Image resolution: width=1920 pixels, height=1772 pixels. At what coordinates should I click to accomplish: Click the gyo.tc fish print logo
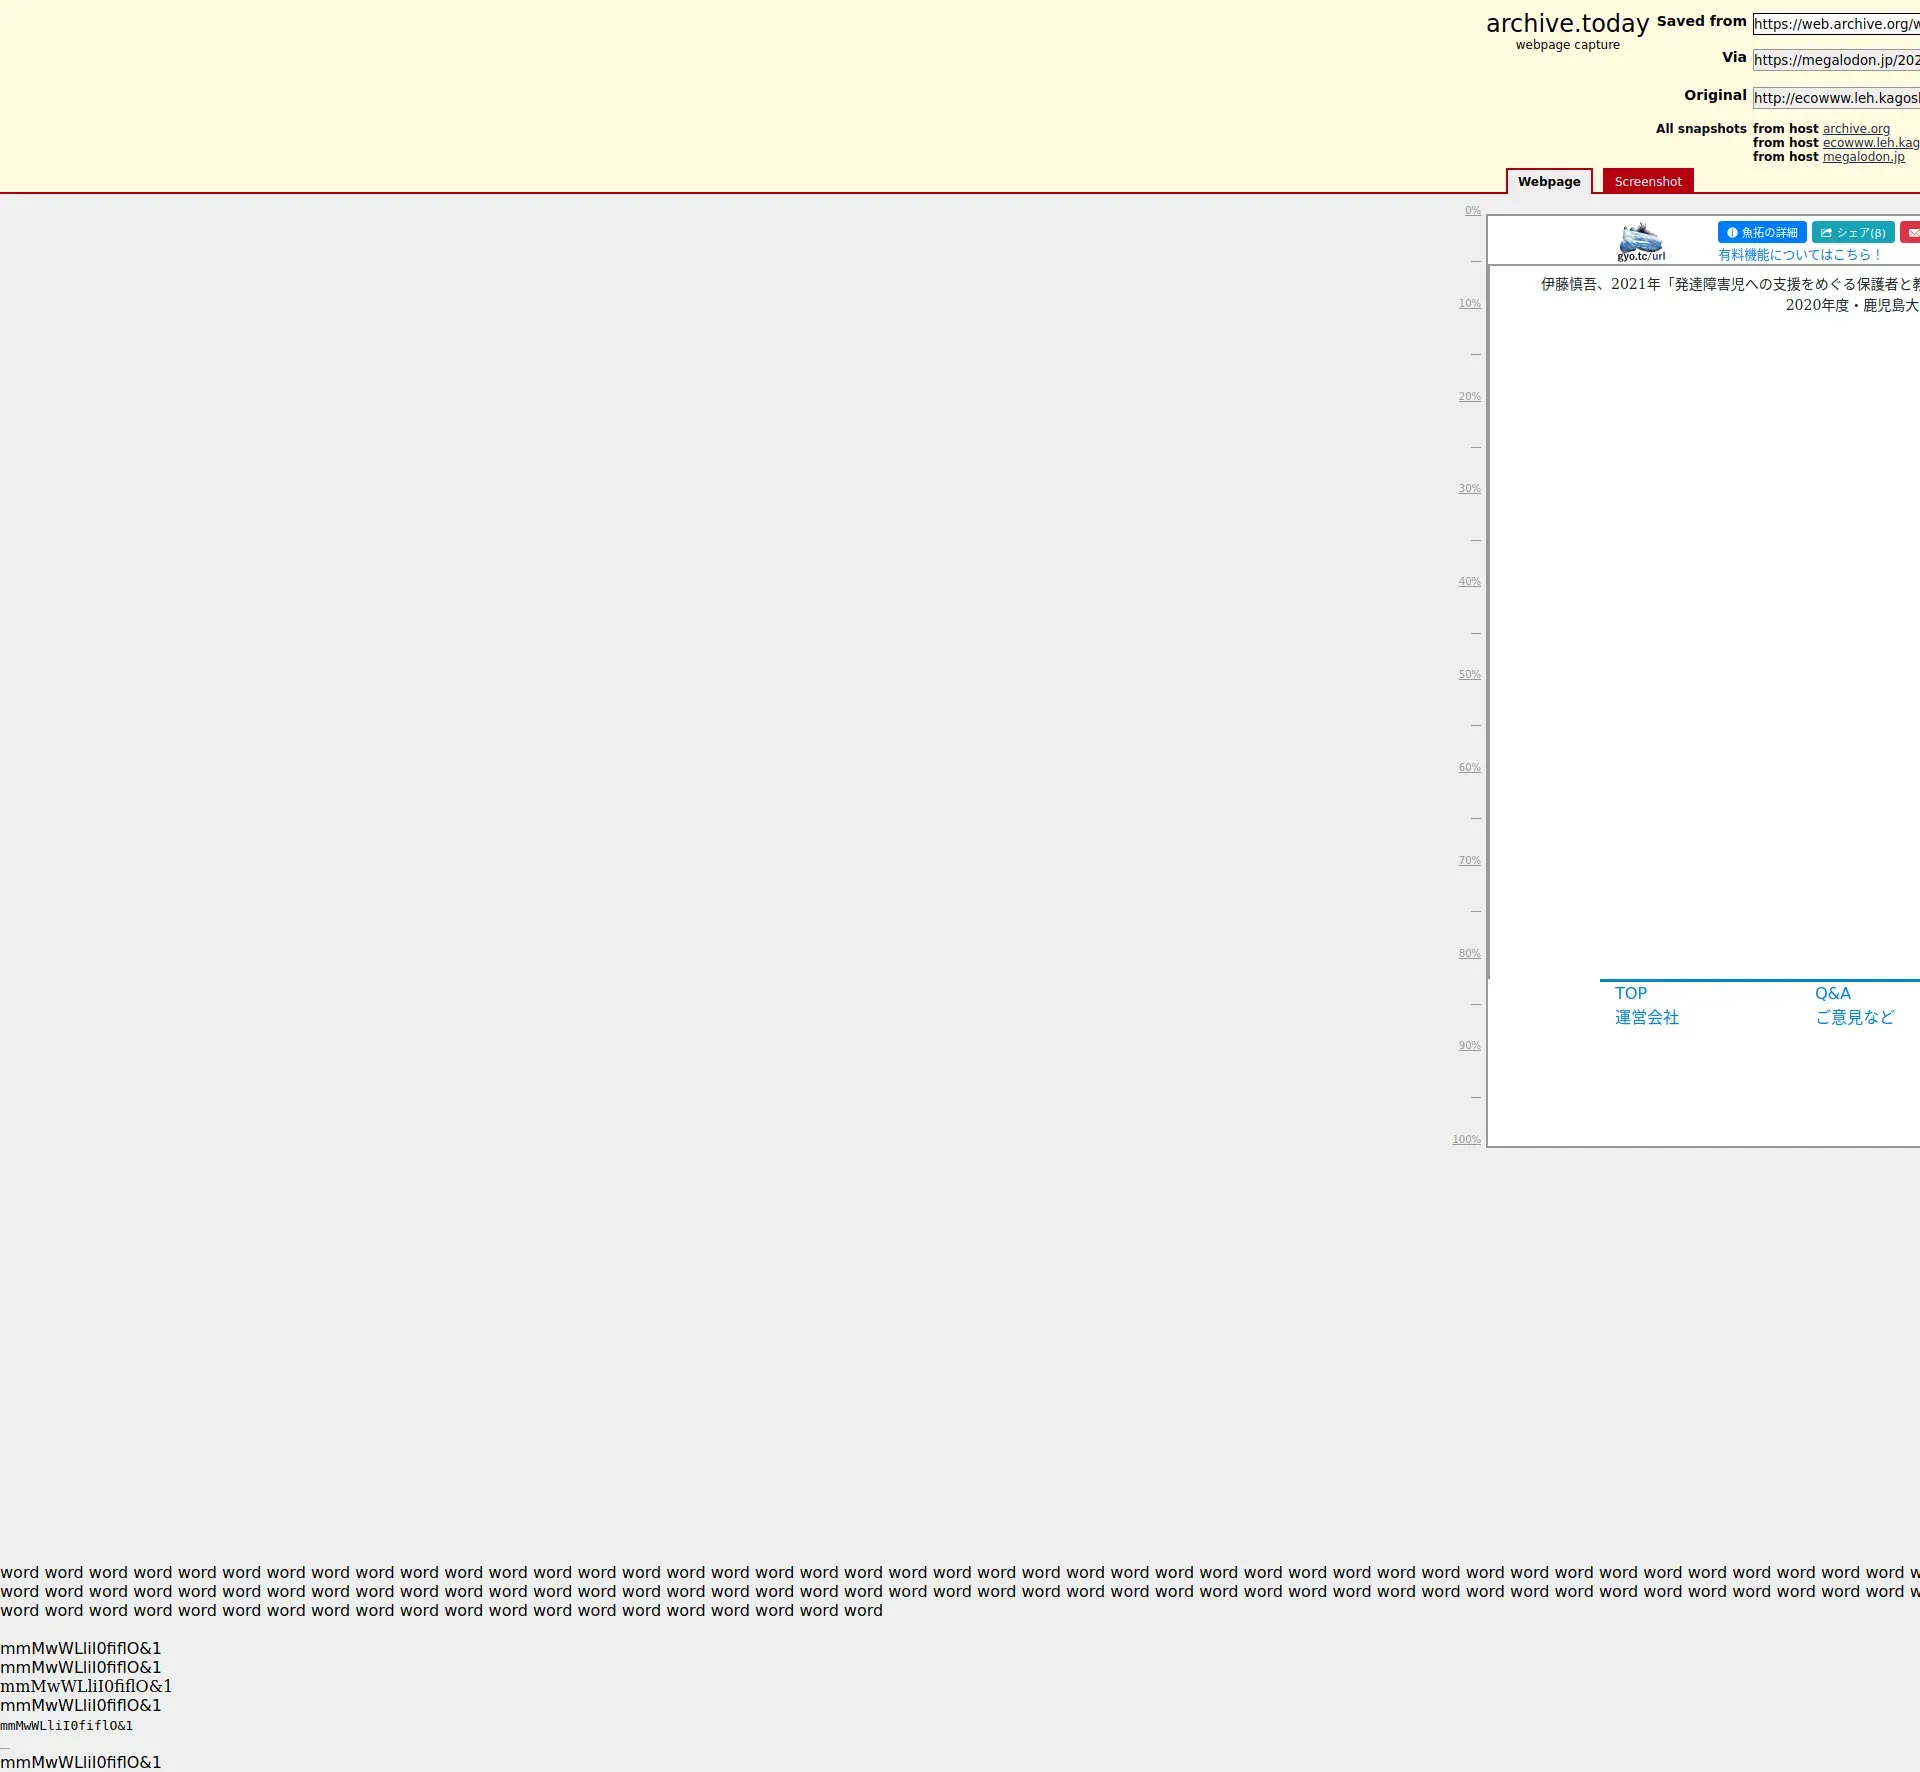(x=1641, y=242)
